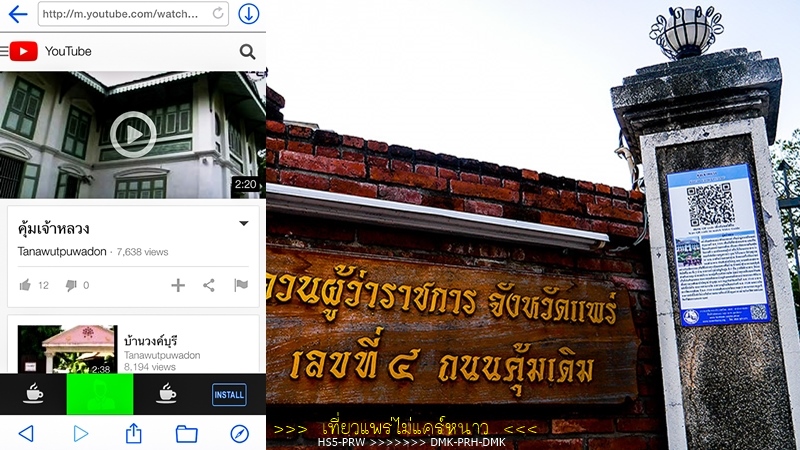Share the video

[209, 285]
